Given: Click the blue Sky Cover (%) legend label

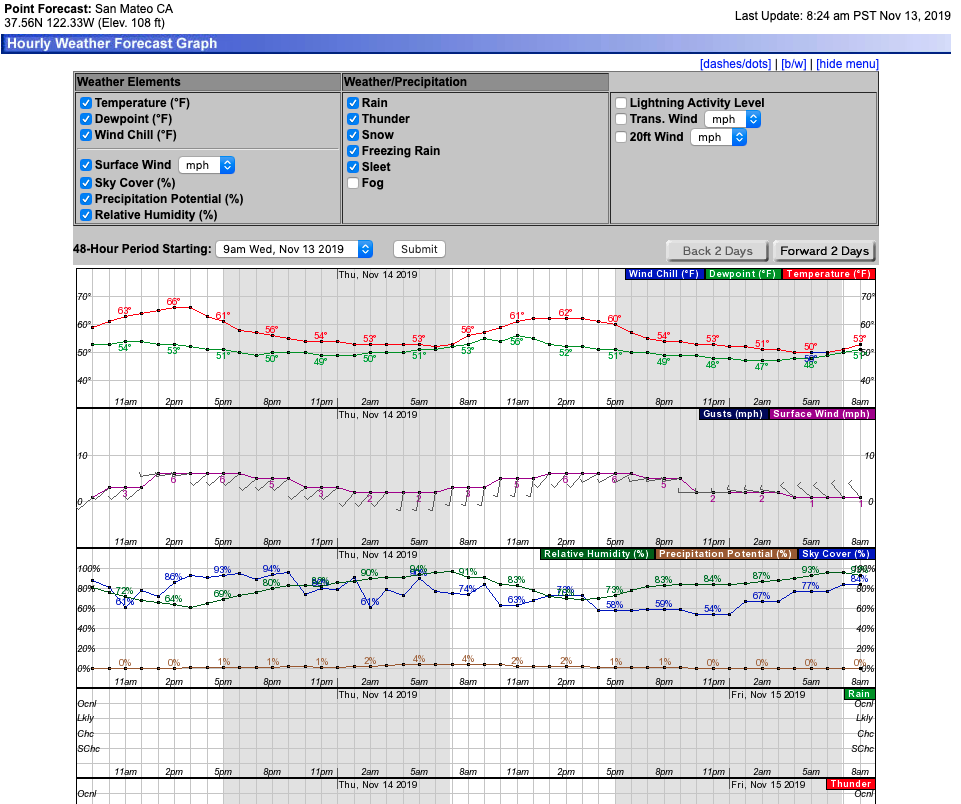Looking at the screenshot, I should coord(835,554).
